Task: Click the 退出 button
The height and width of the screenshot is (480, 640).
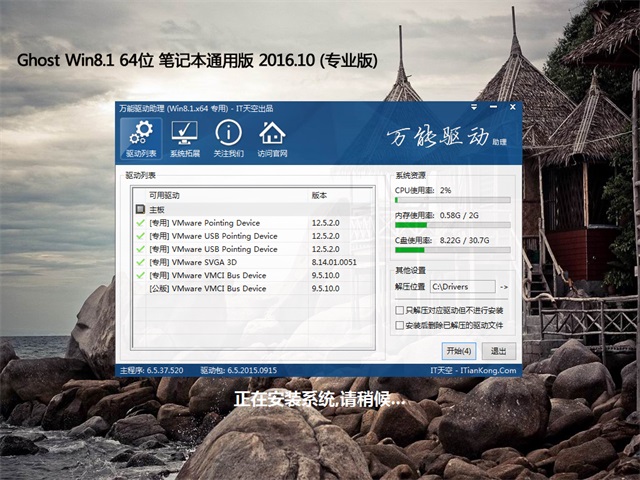Action: (497, 351)
